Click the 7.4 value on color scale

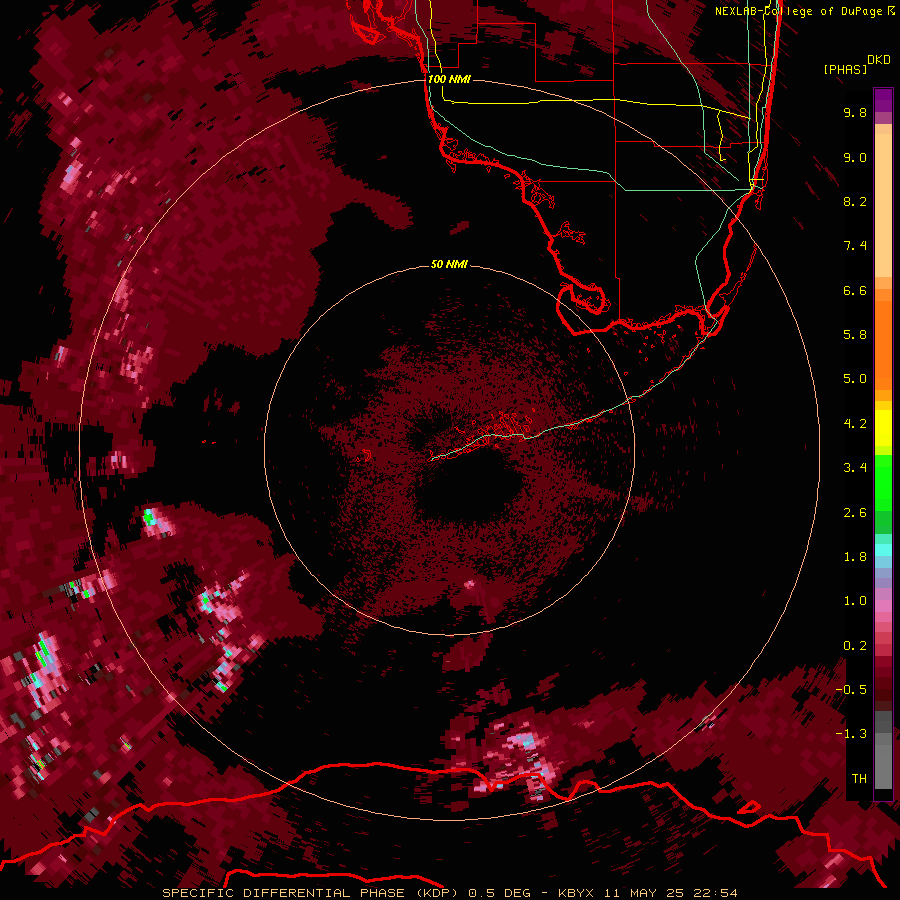pyautogui.click(x=855, y=246)
